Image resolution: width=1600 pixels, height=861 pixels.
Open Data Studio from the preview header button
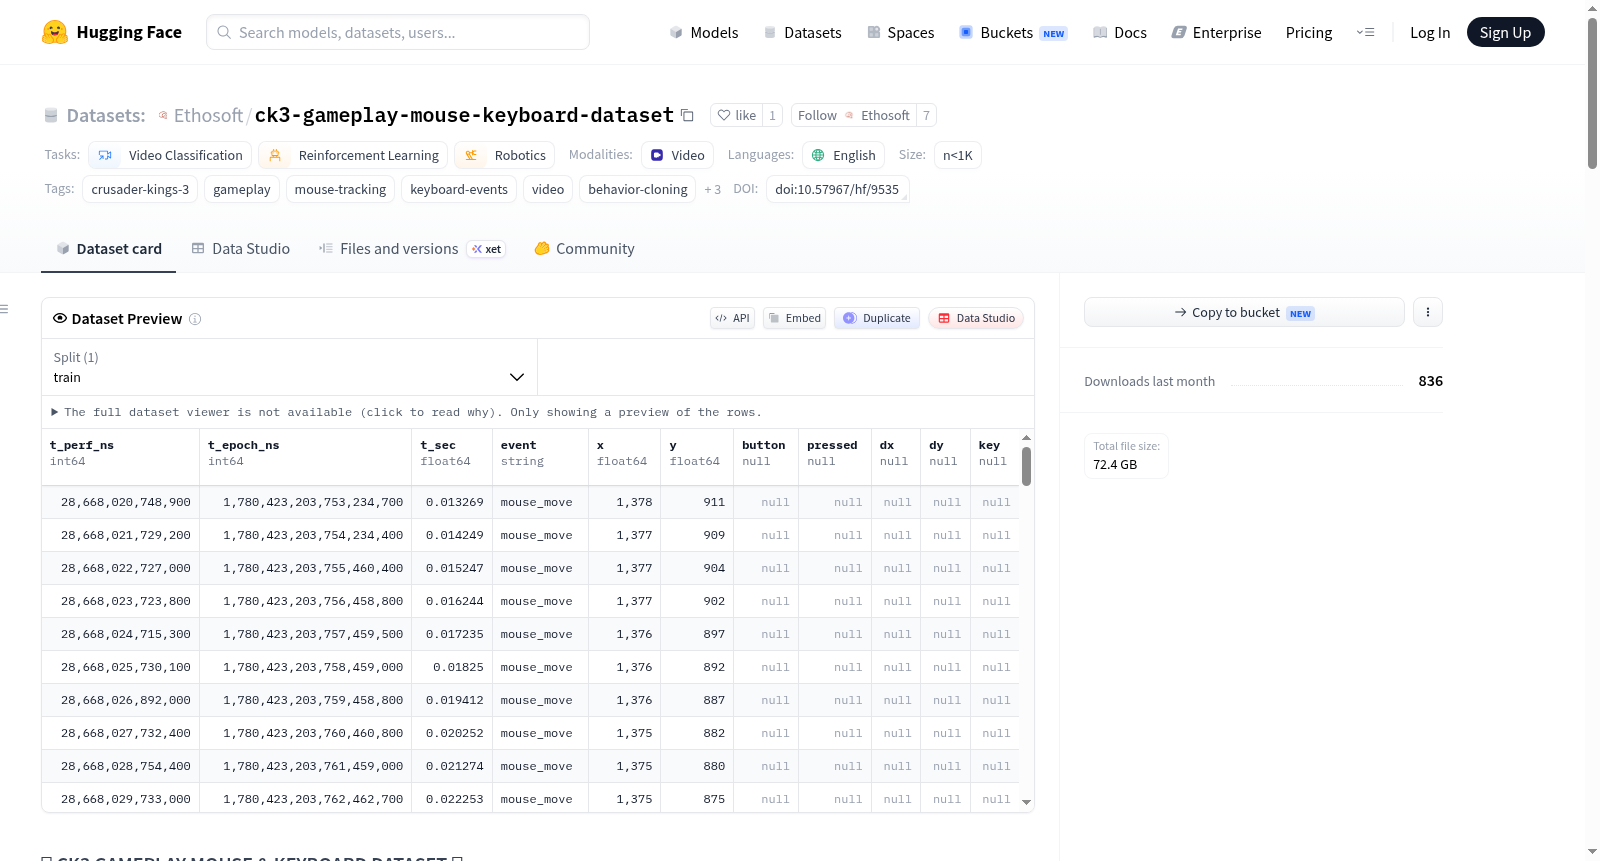point(976,318)
